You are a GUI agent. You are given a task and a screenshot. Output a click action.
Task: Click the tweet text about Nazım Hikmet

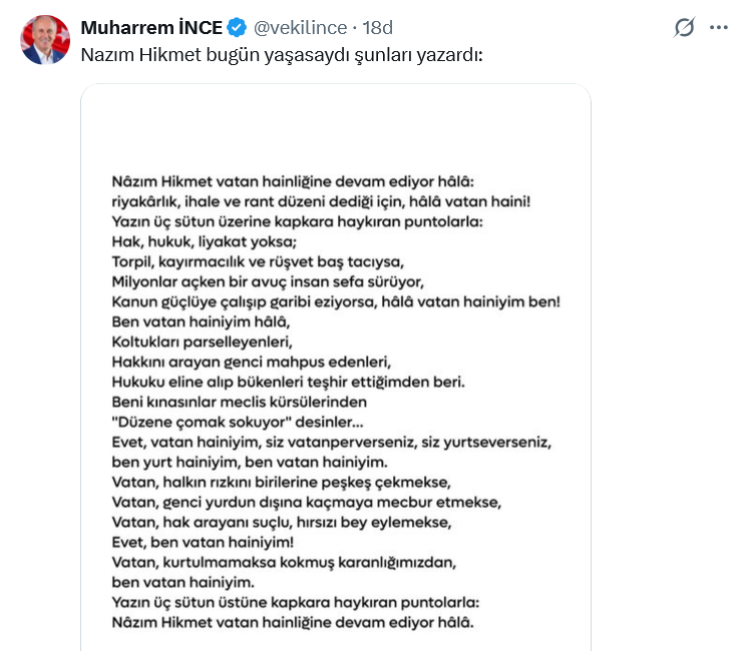click(x=282, y=55)
